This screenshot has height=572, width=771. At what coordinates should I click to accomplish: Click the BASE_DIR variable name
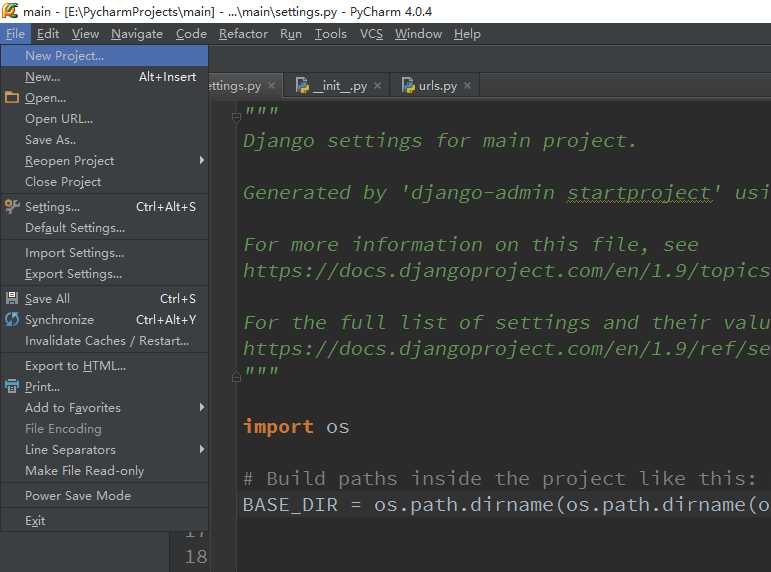[x=291, y=505]
